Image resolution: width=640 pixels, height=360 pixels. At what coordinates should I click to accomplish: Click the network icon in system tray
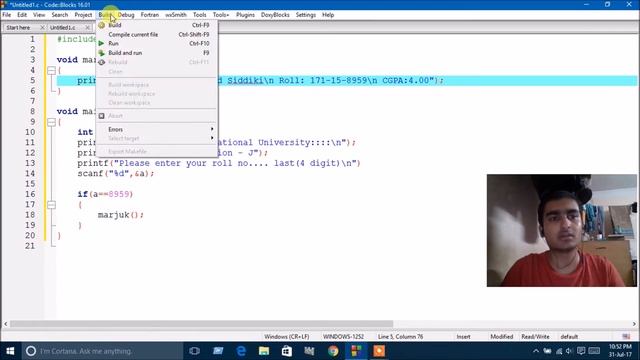click(x=559, y=351)
